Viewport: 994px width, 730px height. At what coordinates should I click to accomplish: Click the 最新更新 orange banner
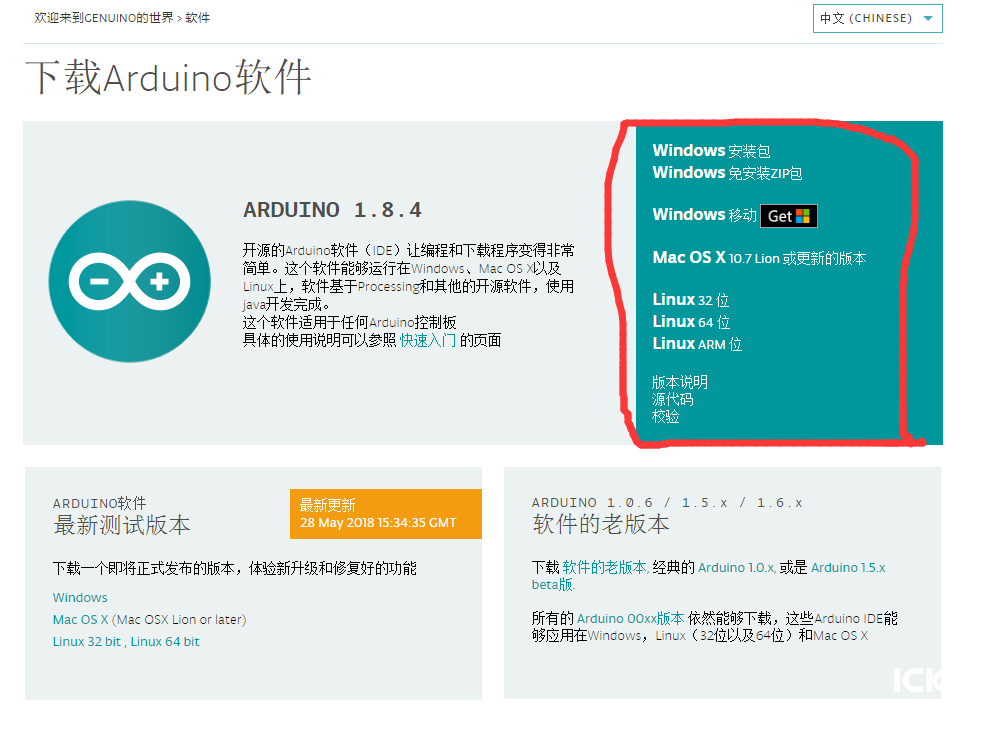click(385, 514)
